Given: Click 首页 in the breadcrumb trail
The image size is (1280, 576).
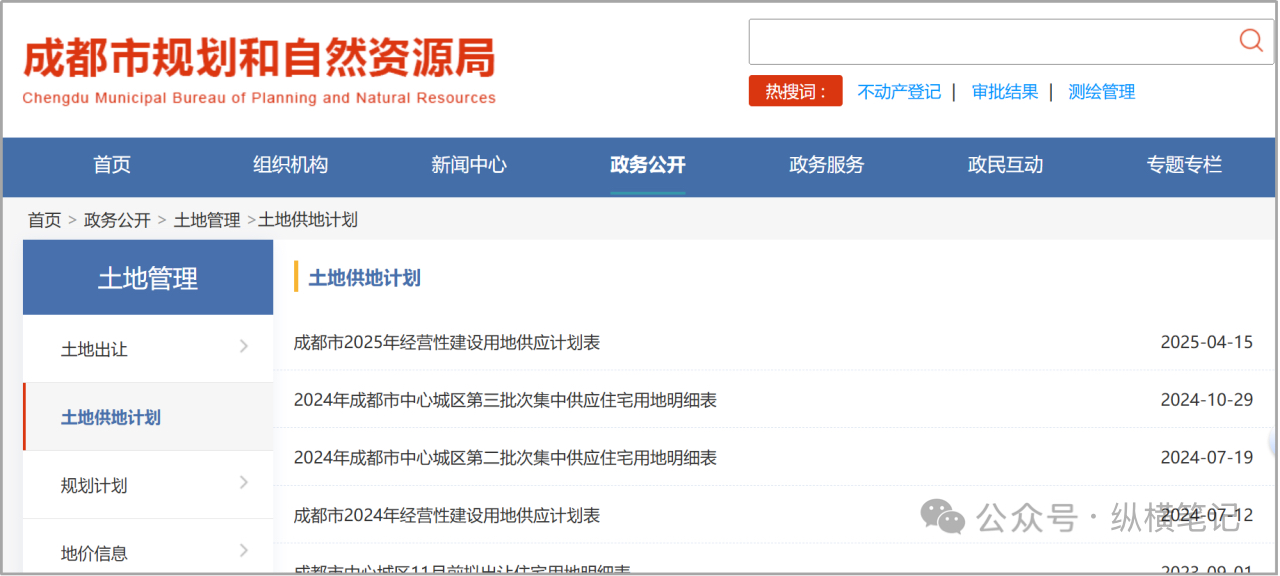Looking at the screenshot, I should 44,220.
